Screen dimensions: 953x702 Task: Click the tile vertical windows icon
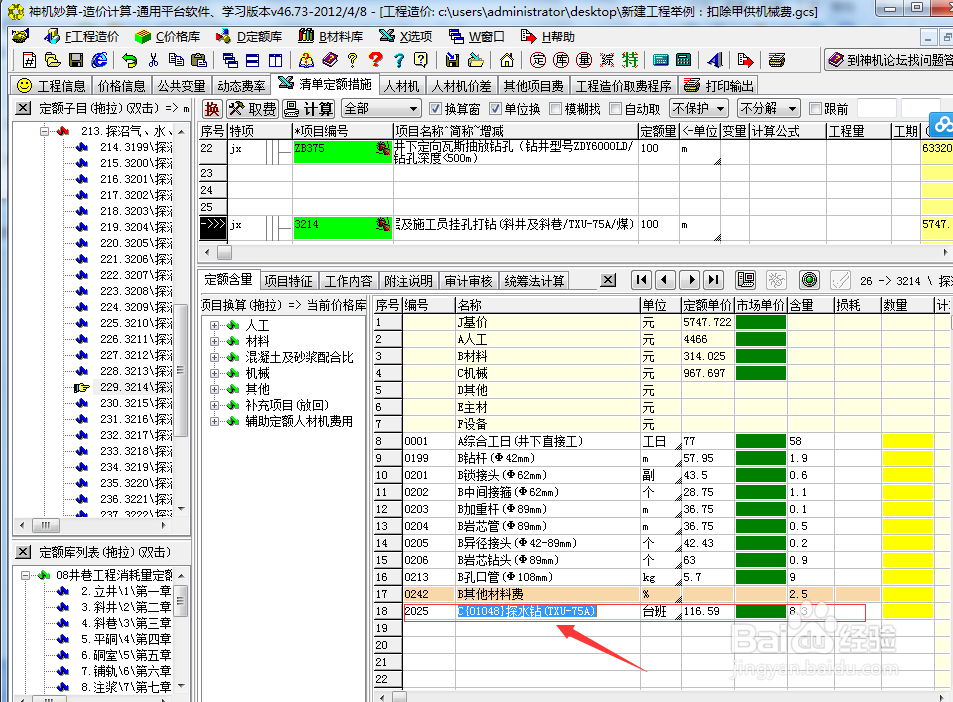(275, 60)
